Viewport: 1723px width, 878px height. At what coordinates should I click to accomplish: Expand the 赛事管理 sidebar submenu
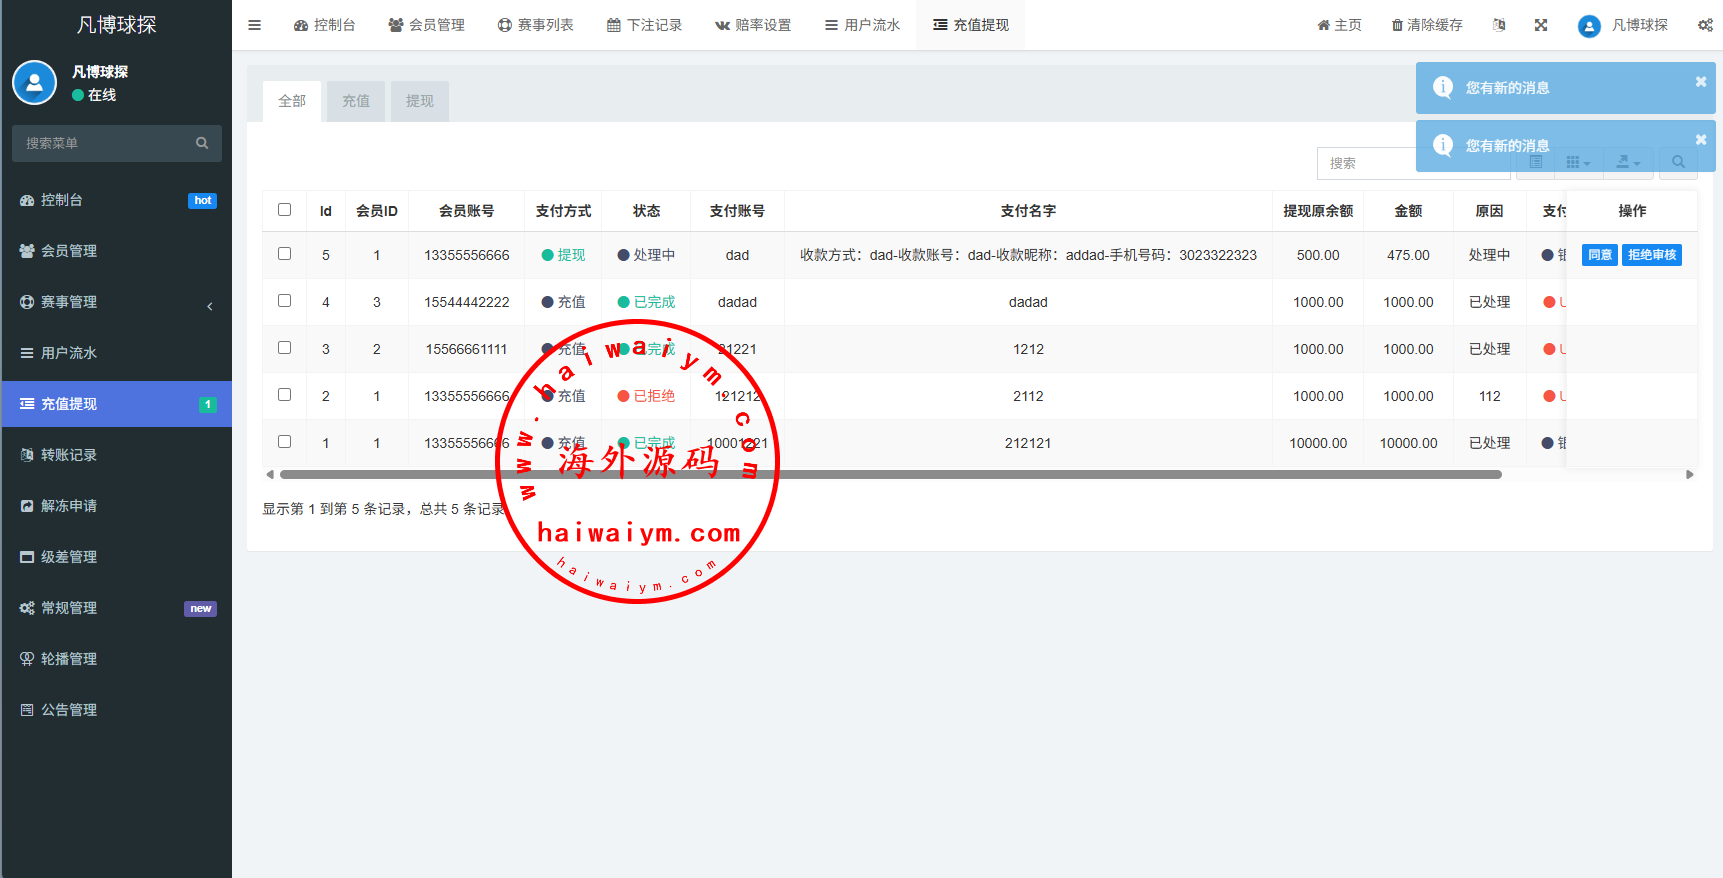[x=116, y=302]
